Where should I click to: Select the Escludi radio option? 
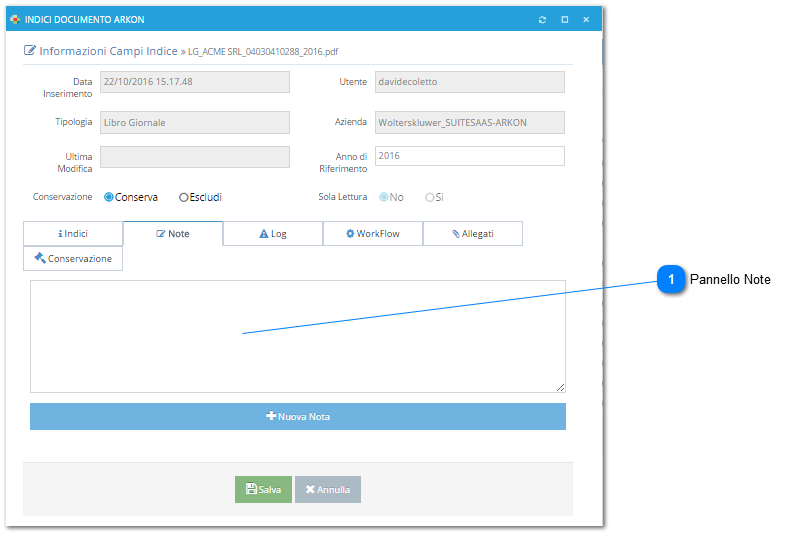184,197
